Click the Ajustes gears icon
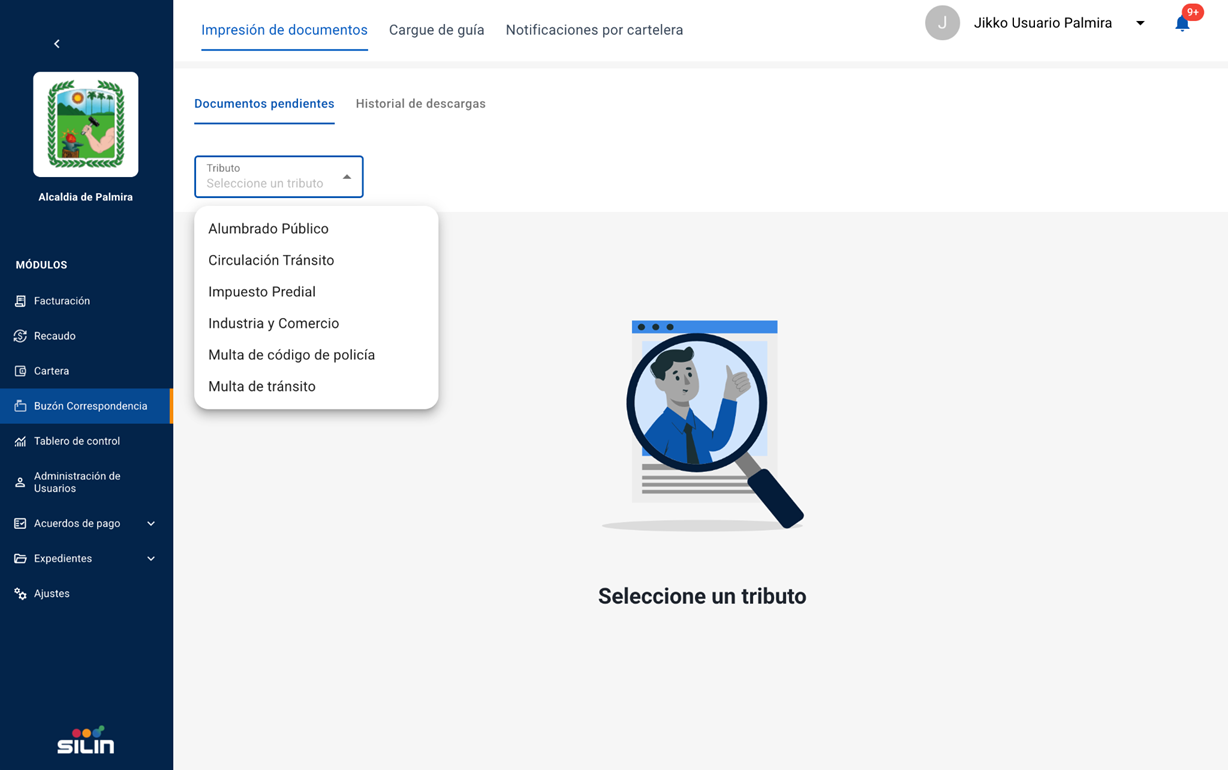 tap(20, 594)
